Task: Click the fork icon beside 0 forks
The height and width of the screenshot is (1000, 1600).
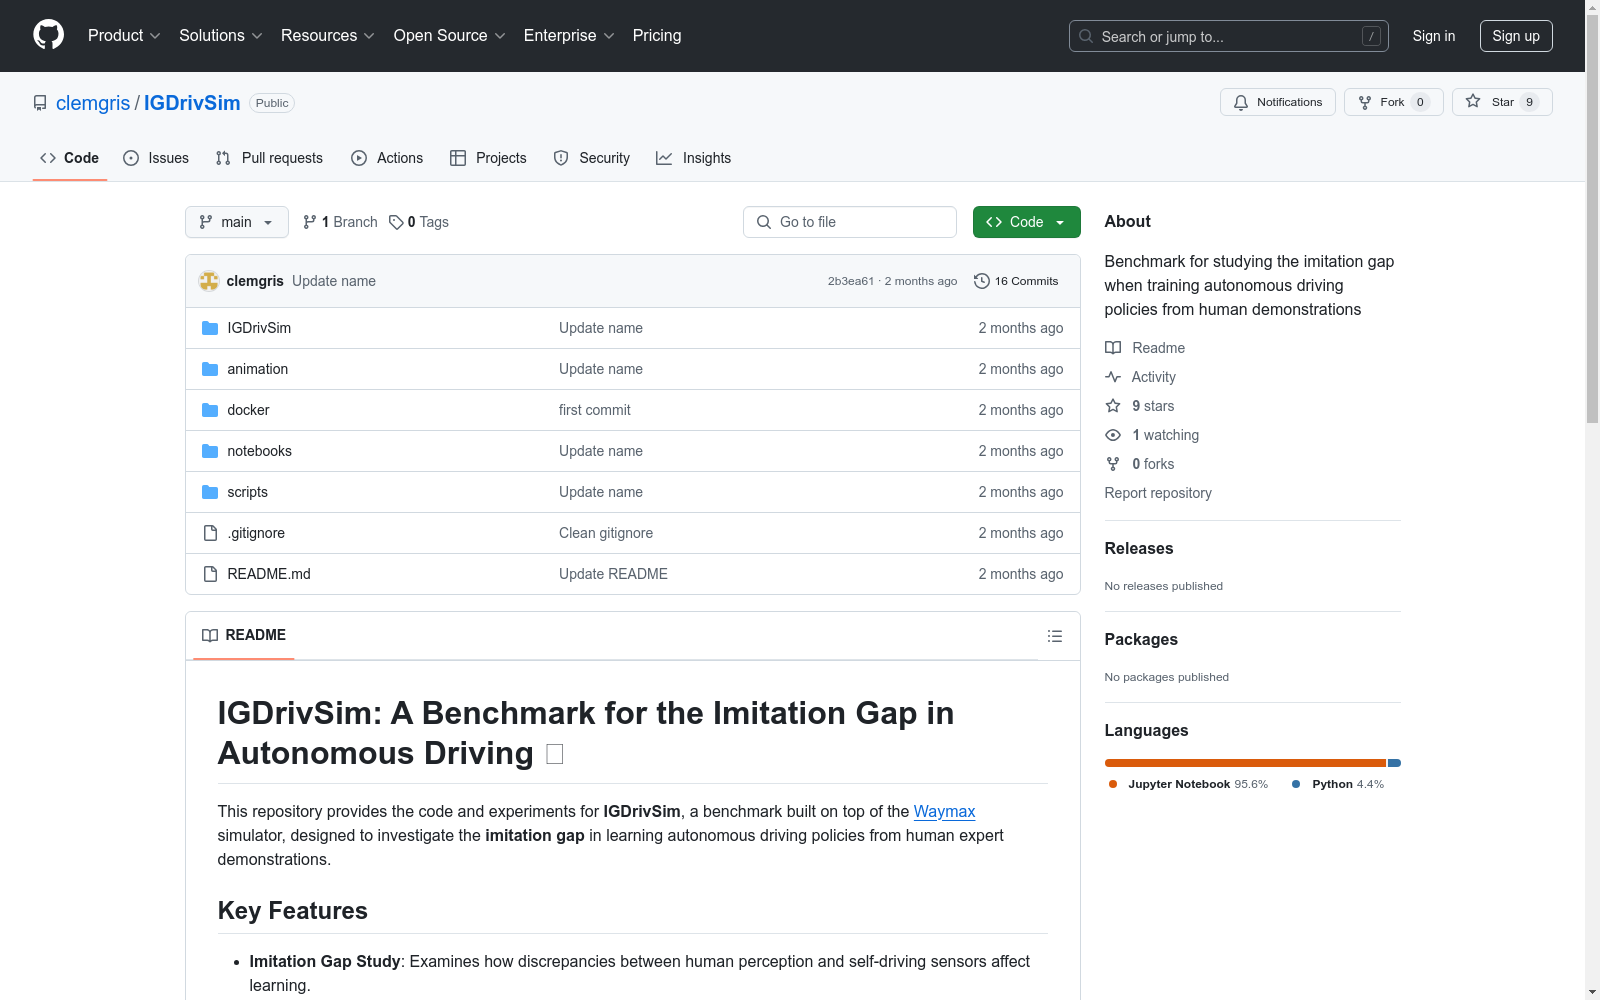Action: tap(1113, 464)
